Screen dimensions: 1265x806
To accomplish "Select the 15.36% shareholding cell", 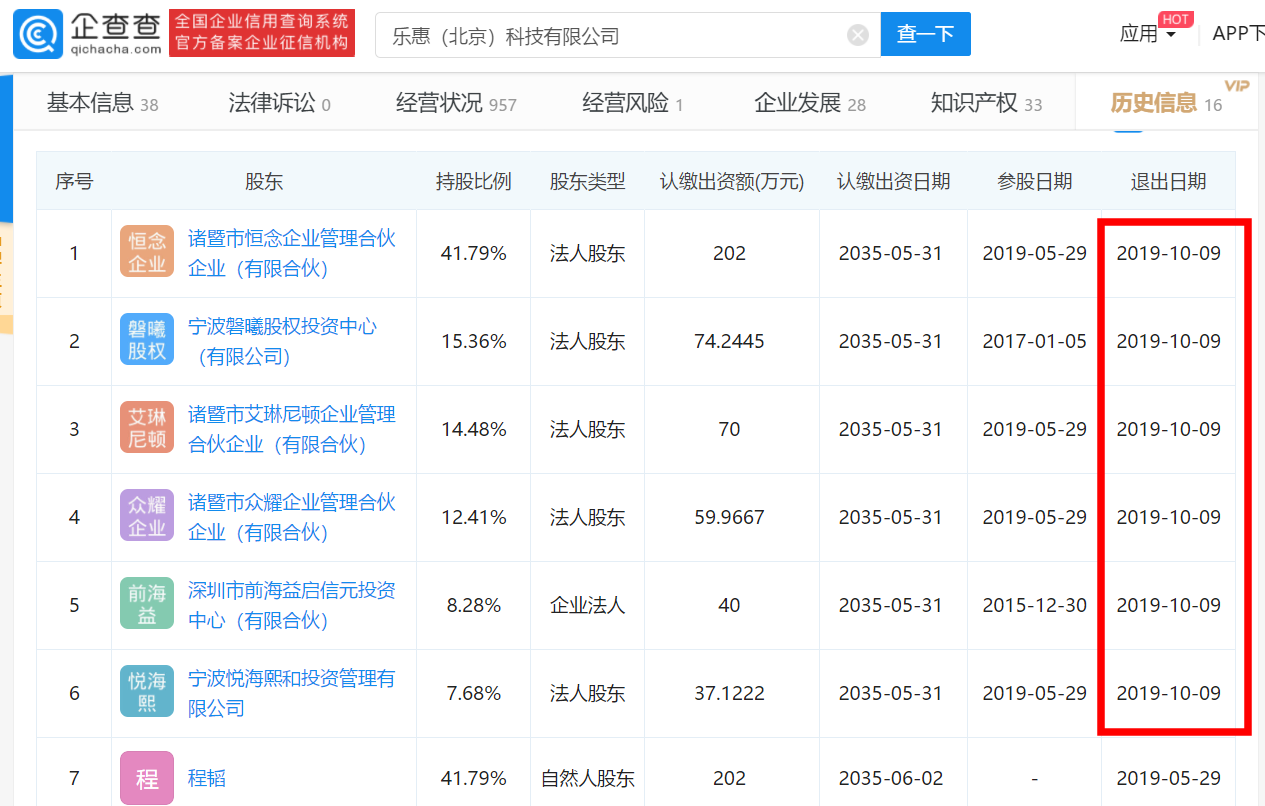I will pyautogui.click(x=474, y=342).
